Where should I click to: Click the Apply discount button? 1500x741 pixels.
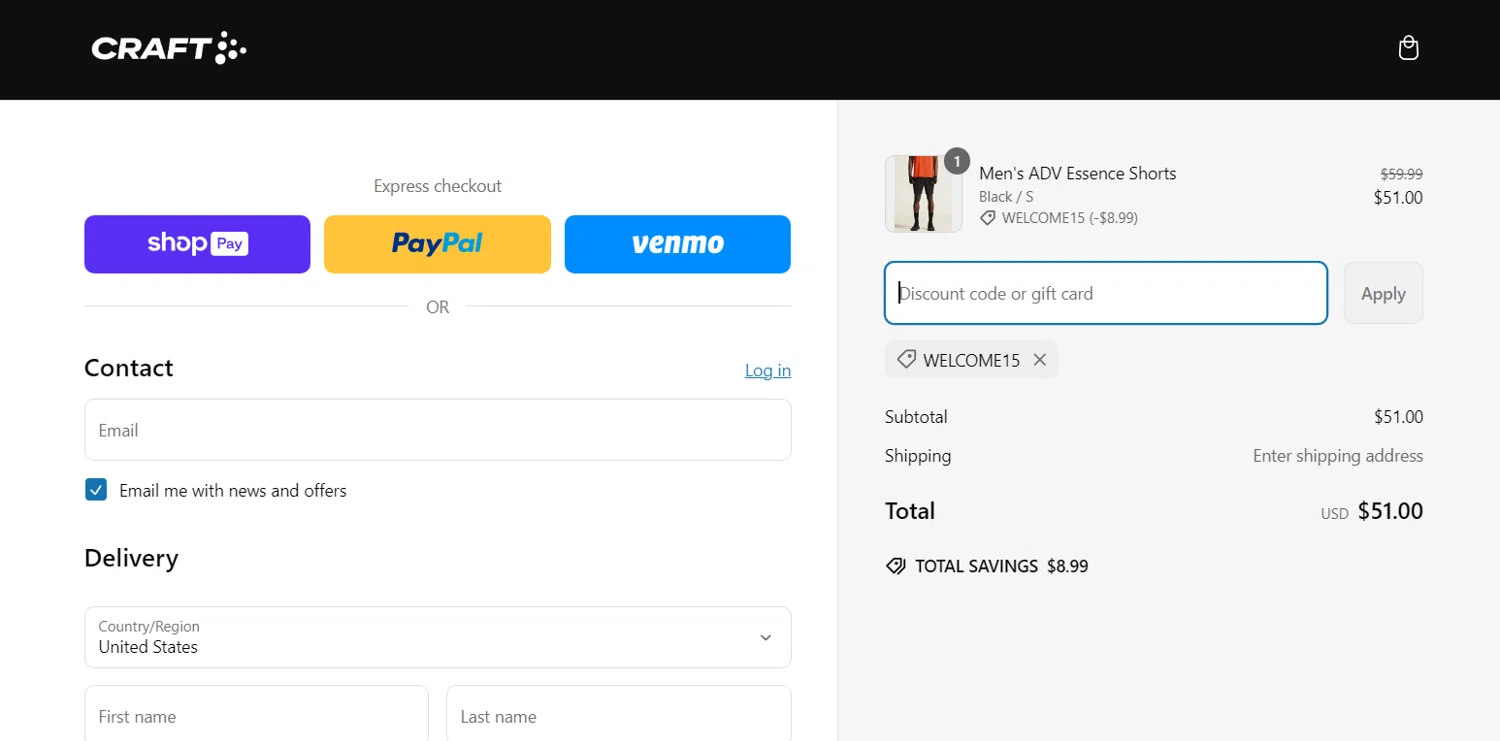(1383, 293)
